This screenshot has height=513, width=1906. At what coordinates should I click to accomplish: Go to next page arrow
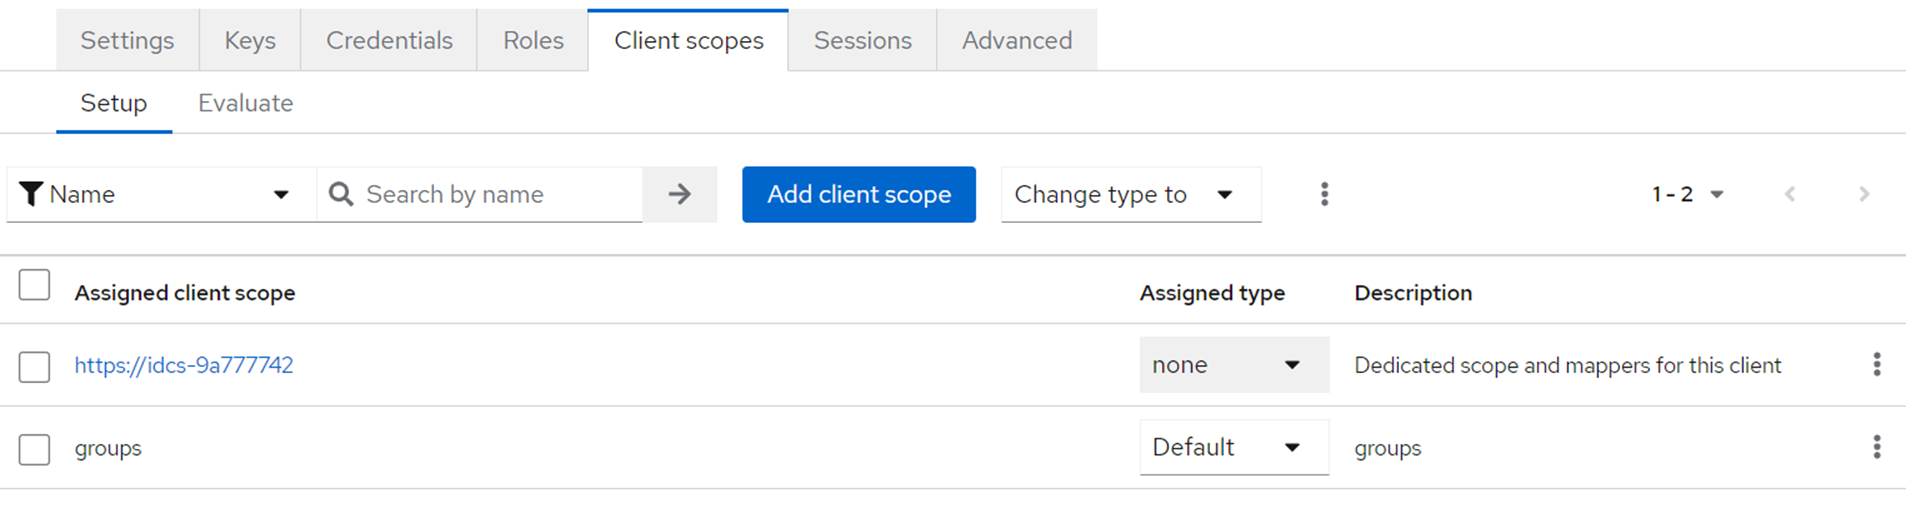pyautogui.click(x=1863, y=194)
